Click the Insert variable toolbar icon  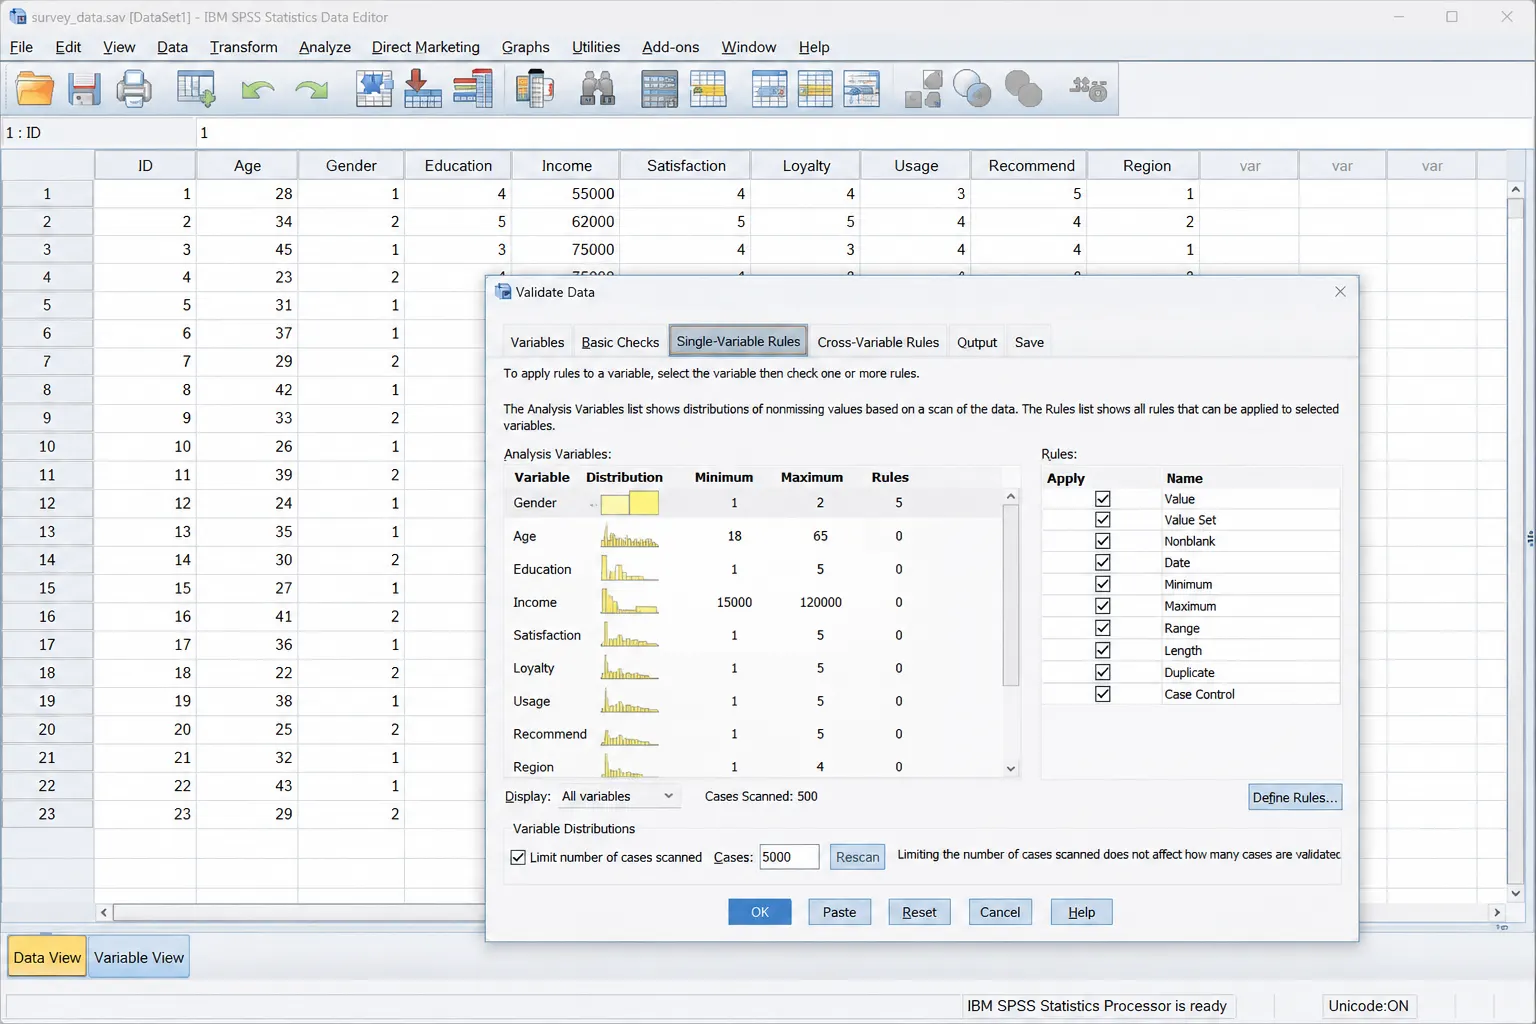(708, 89)
